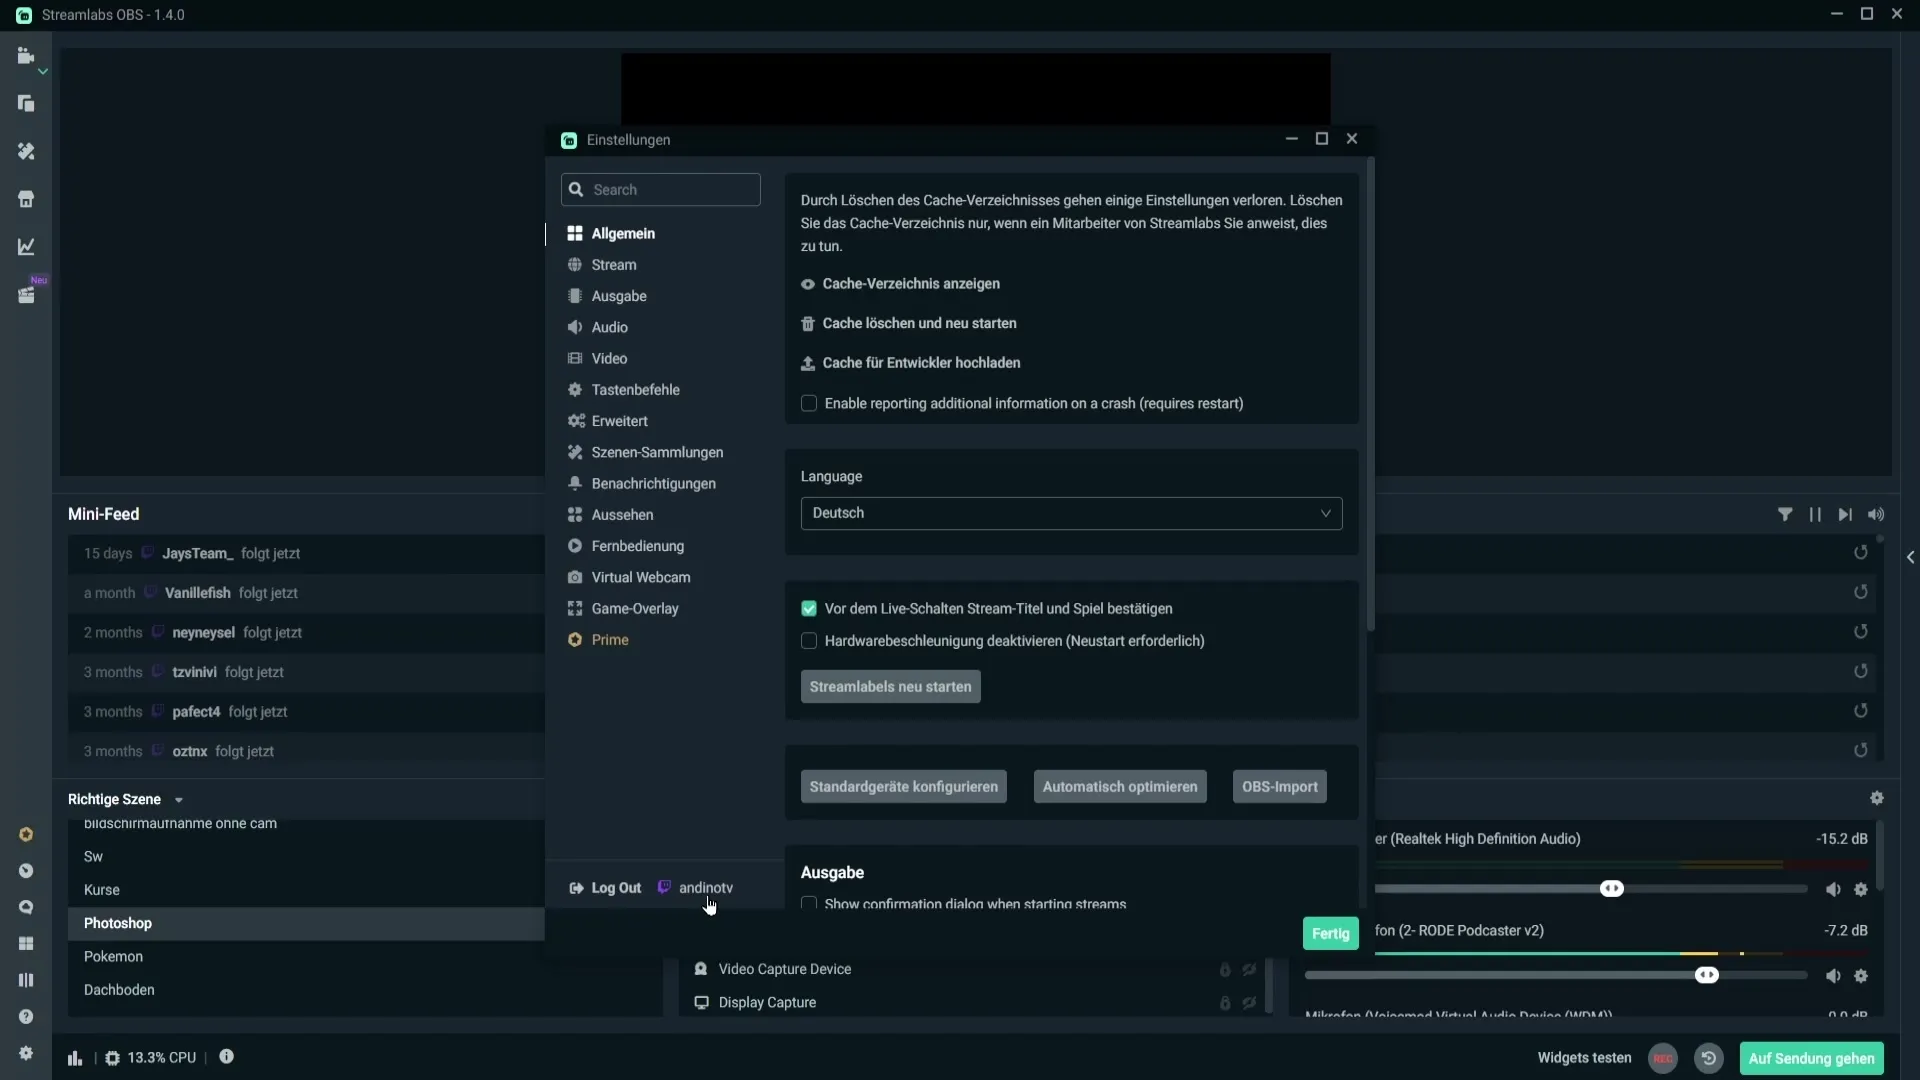Open the Help question mark sidebar icon
Screen dimensions: 1920x1080
point(26,1016)
